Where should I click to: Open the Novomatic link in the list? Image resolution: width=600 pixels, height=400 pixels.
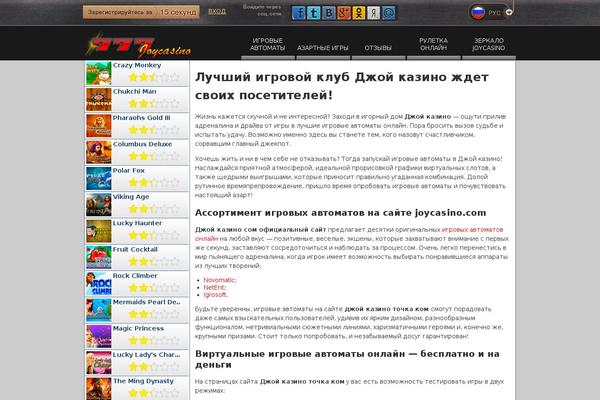220,280
